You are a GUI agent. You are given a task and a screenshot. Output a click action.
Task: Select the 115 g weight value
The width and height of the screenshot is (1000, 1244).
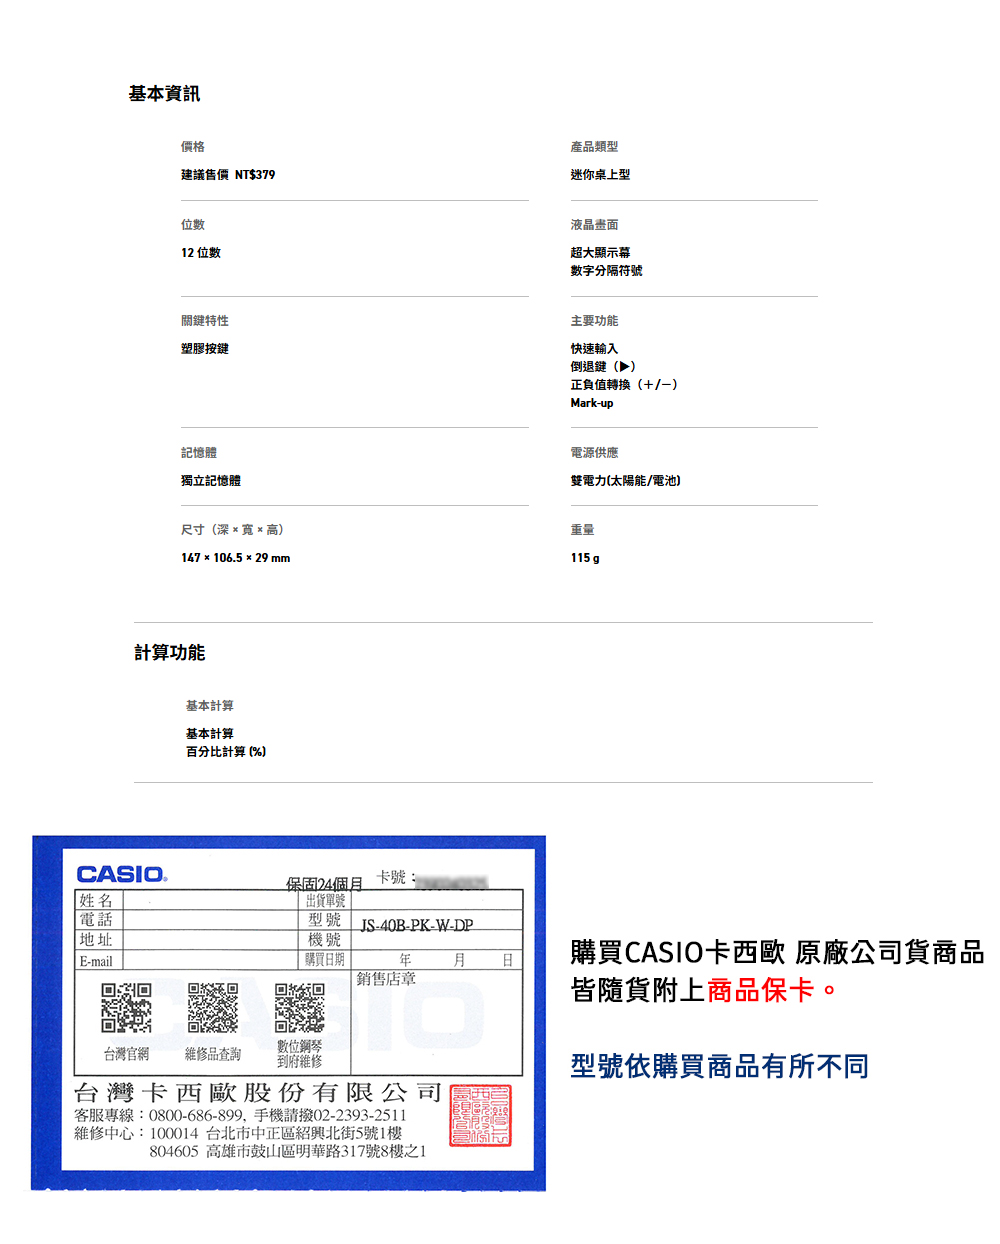[x=585, y=558]
